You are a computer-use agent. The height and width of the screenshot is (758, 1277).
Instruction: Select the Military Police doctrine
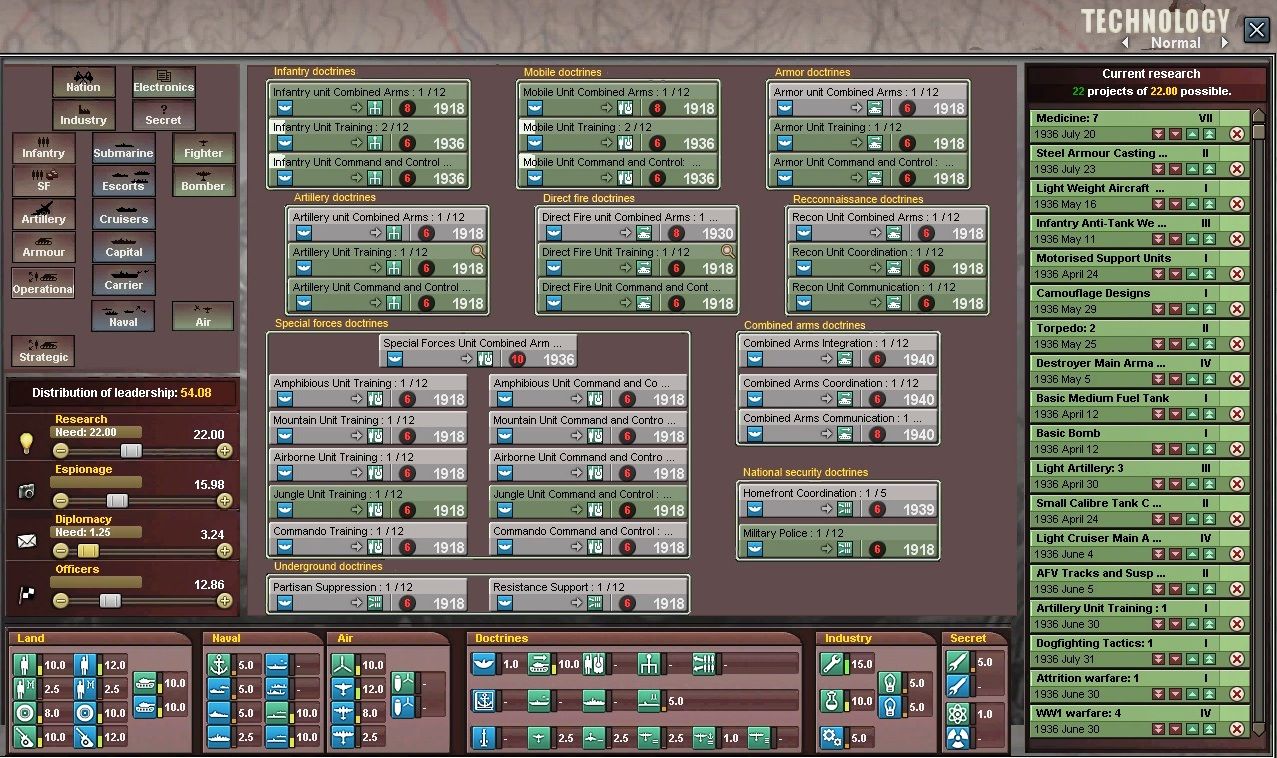pyautogui.click(x=838, y=540)
